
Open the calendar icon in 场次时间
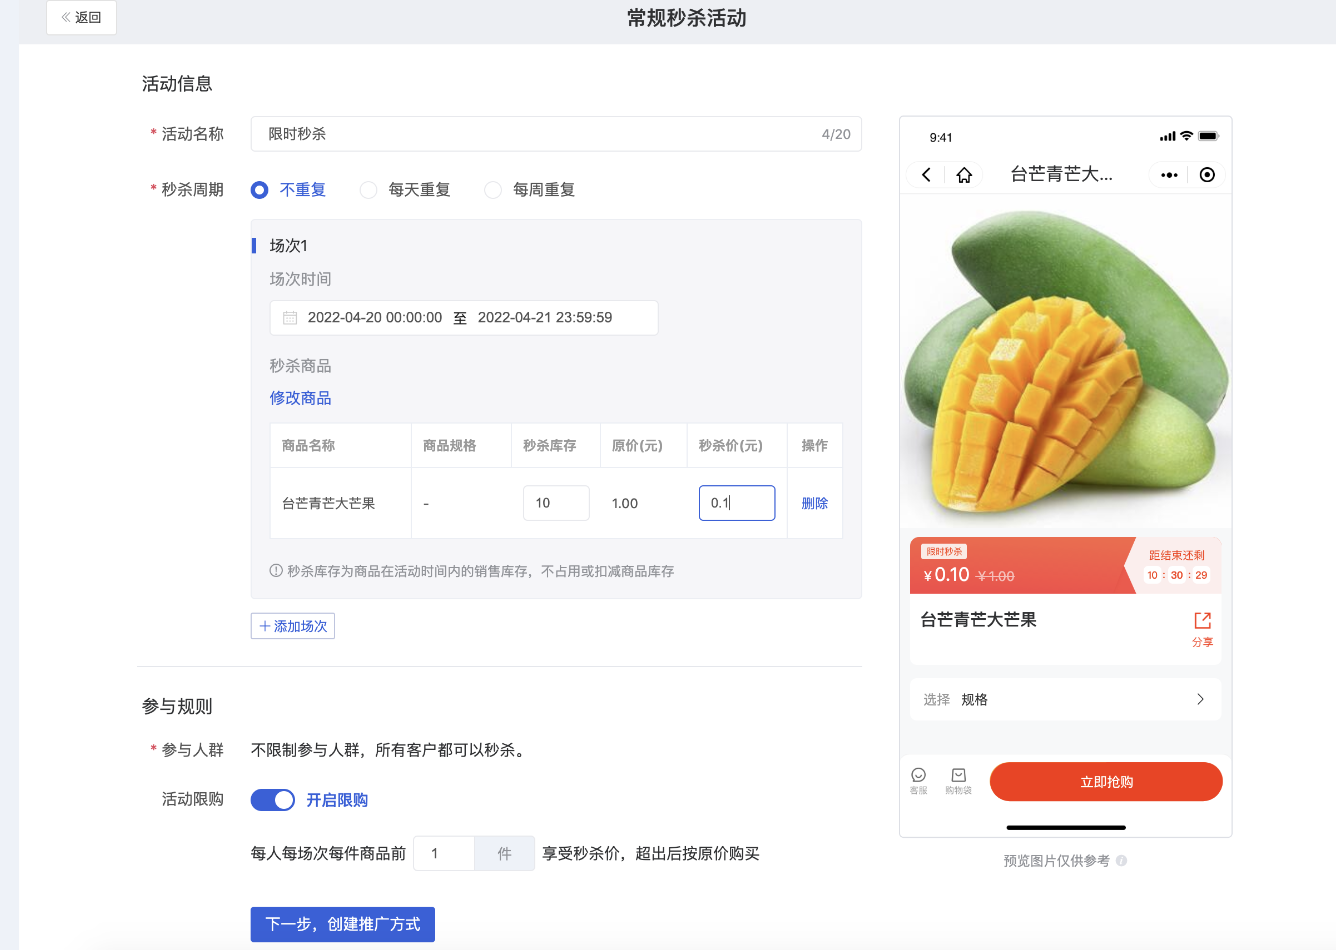[x=290, y=318]
